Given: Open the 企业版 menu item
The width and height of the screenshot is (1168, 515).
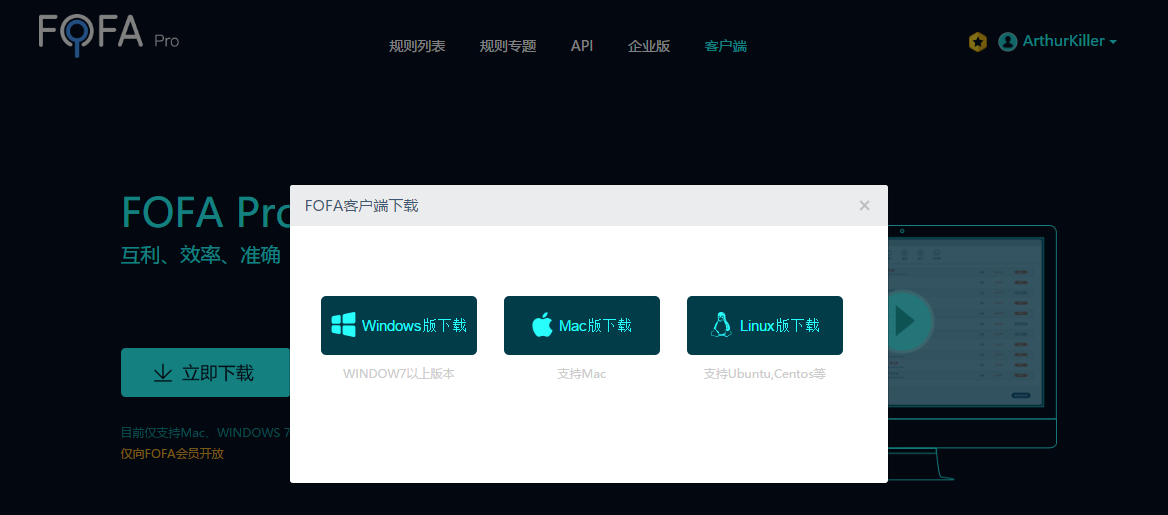Looking at the screenshot, I should (x=649, y=46).
